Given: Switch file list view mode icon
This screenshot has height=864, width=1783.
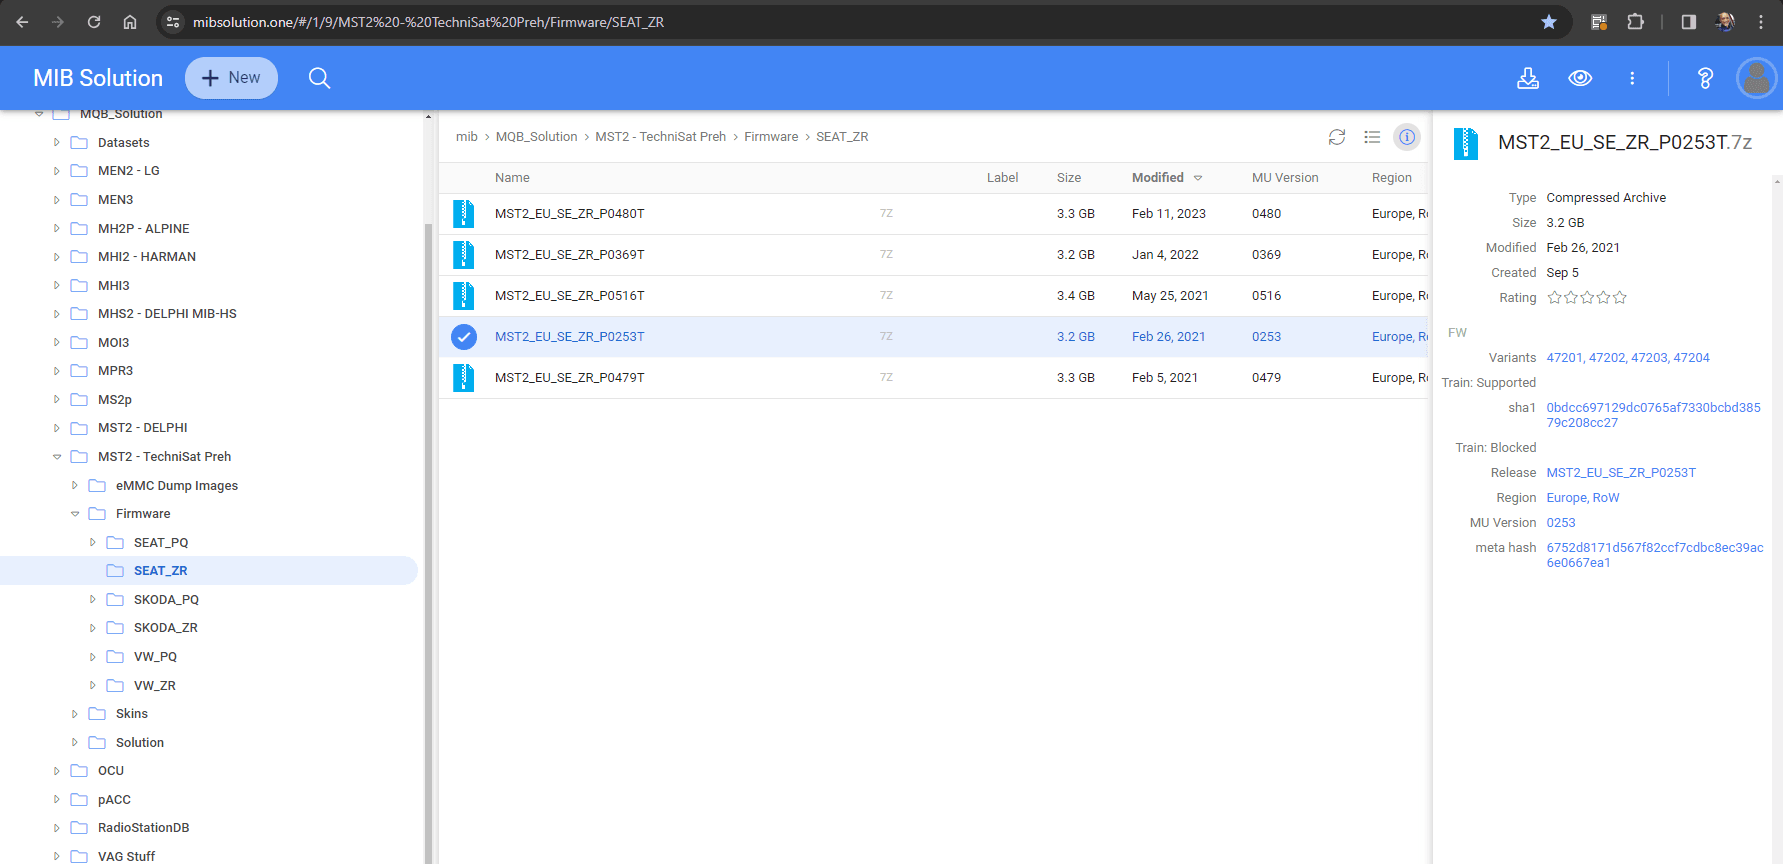Looking at the screenshot, I should coord(1372,137).
